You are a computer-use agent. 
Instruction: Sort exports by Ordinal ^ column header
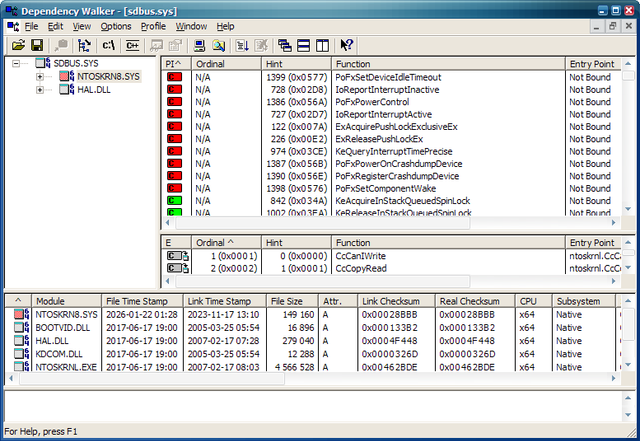coord(226,243)
